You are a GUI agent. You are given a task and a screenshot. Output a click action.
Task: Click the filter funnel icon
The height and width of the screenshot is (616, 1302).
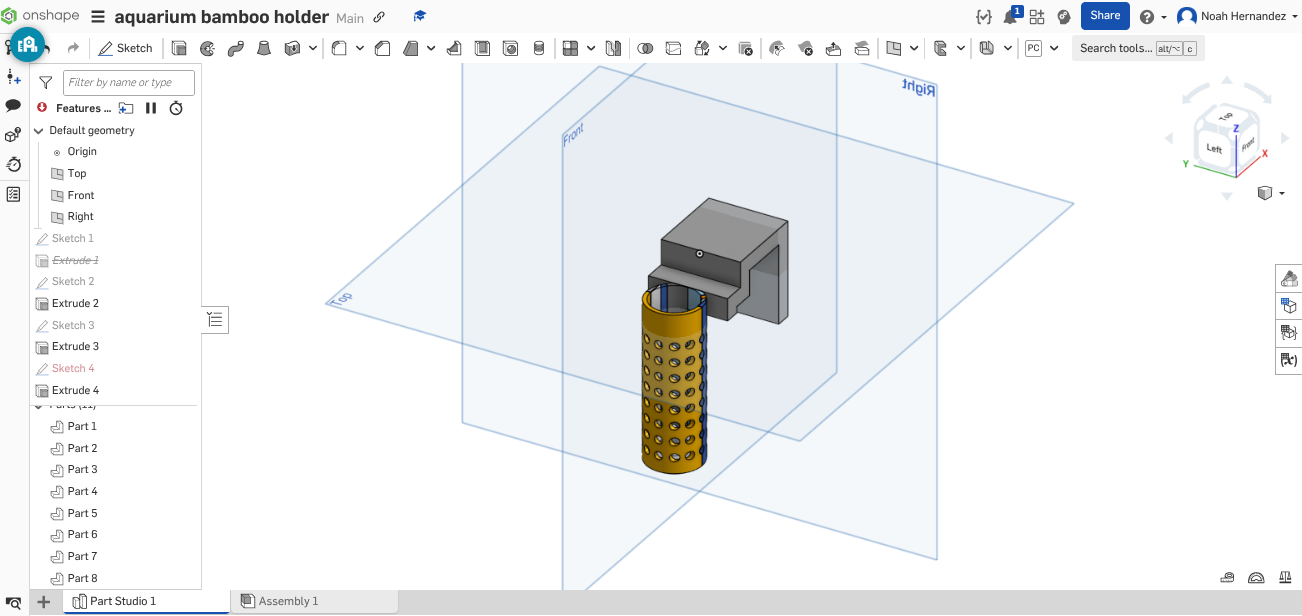click(x=45, y=83)
